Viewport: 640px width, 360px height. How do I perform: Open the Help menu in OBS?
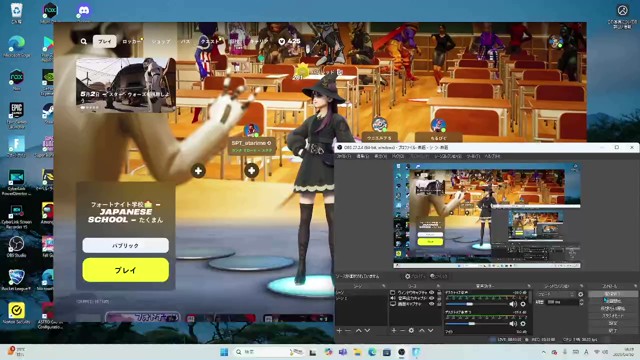pyautogui.click(x=492, y=156)
